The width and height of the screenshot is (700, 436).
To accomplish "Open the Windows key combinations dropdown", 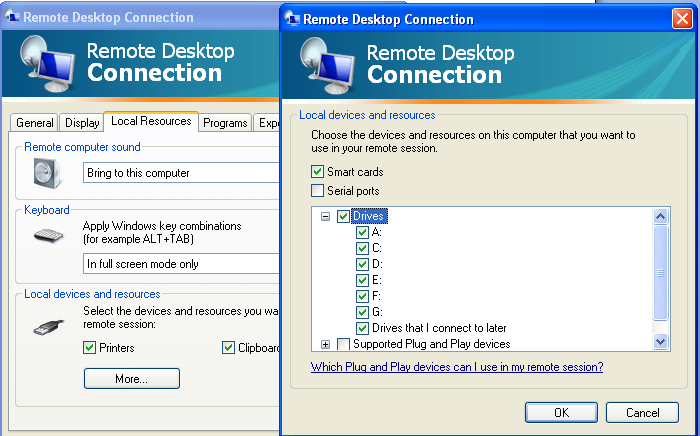I will pyautogui.click(x=181, y=264).
